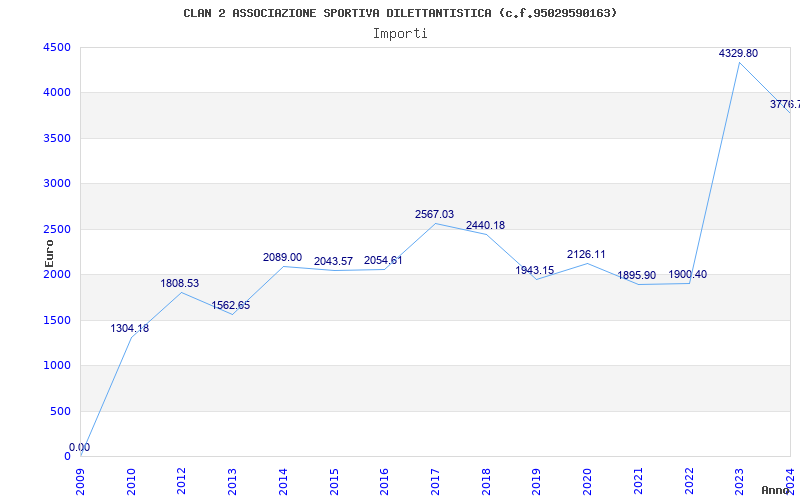Select the 2089.00 data label
This screenshot has height=500, width=800.
tap(282, 258)
